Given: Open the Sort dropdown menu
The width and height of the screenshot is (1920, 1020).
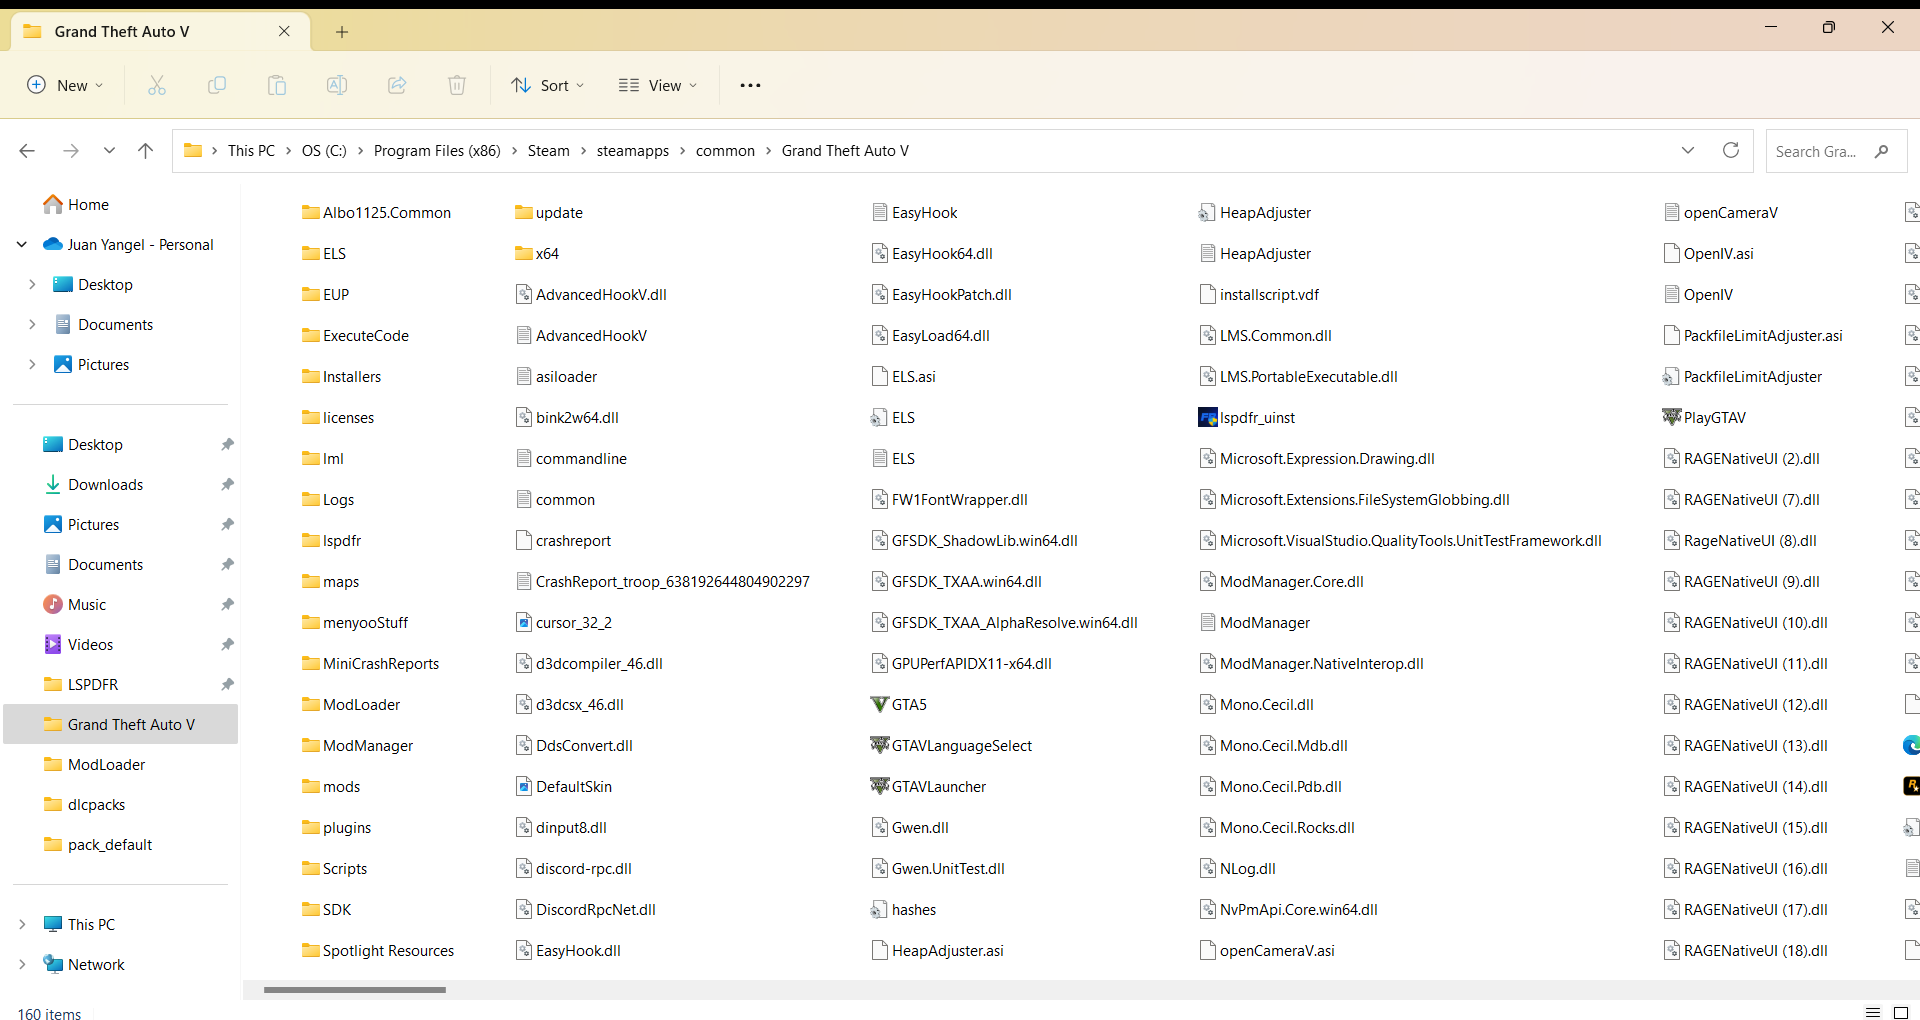Looking at the screenshot, I should pyautogui.click(x=548, y=86).
